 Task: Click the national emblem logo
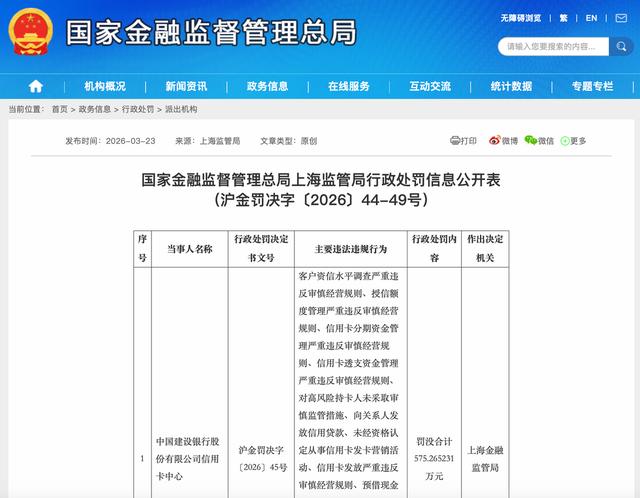click(31, 32)
